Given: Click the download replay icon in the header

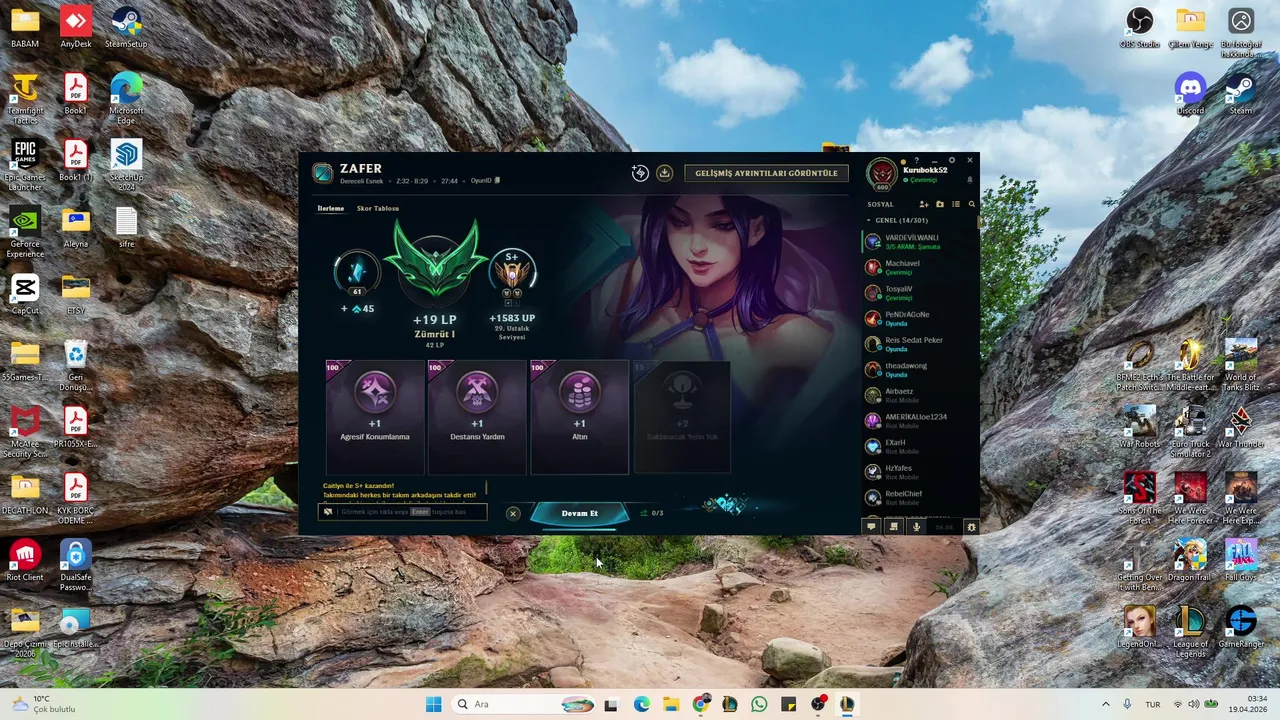Looking at the screenshot, I should 664,173.
